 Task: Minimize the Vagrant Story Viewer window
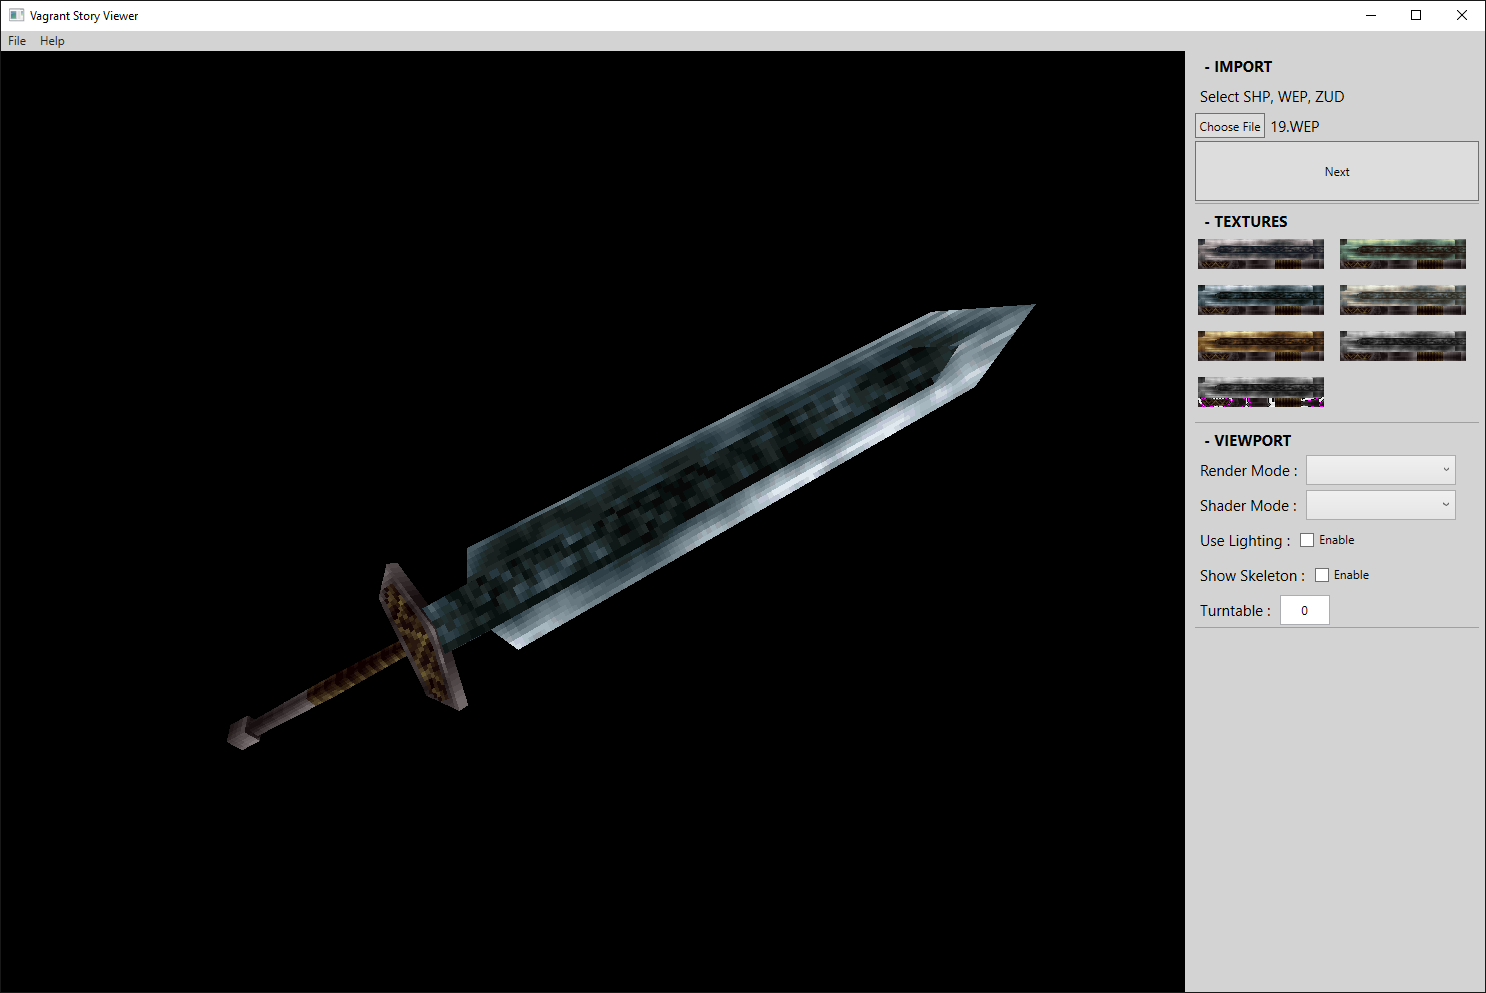click(1371, 15)
